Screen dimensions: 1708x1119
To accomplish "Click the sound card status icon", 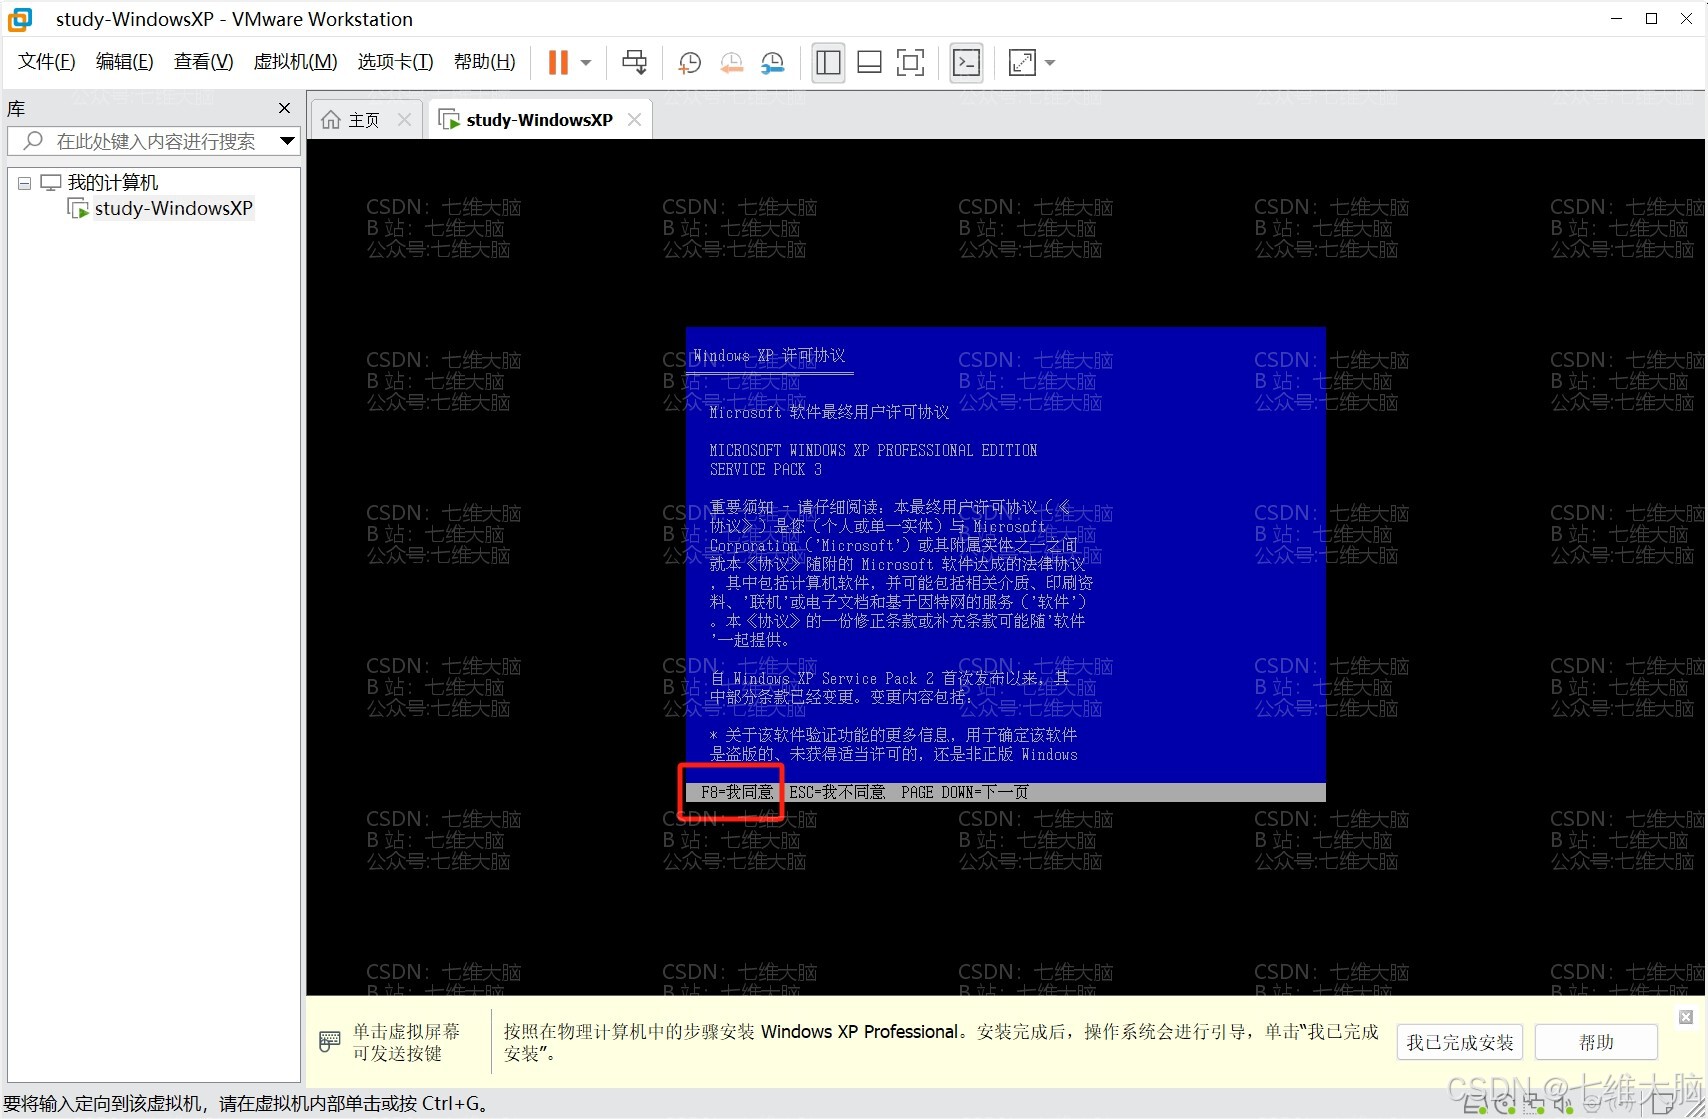I will pos(1563,1105).
